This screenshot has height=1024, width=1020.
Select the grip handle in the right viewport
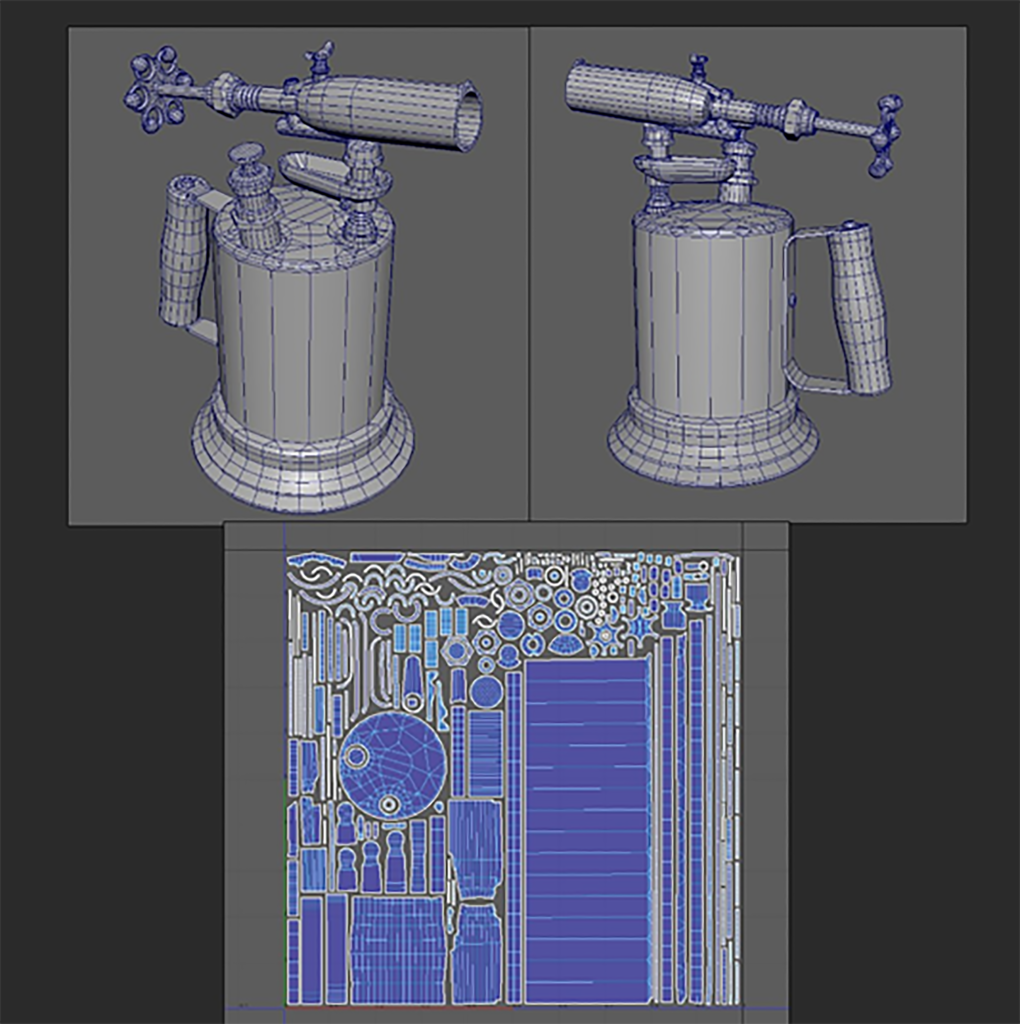(x=859, y=309)
